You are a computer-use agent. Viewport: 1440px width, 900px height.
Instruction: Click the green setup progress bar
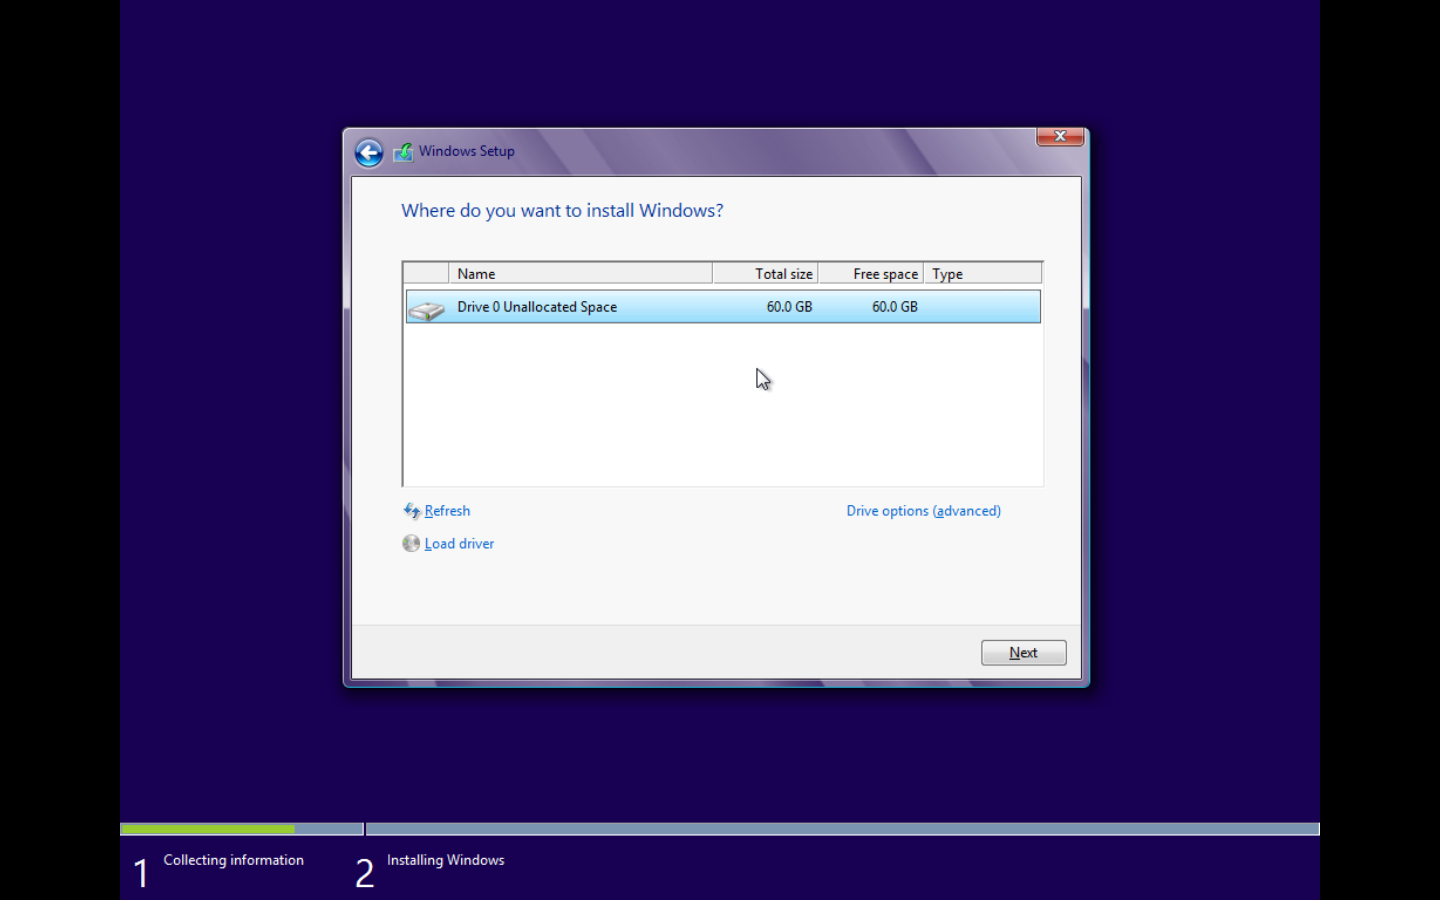[207, 829]
